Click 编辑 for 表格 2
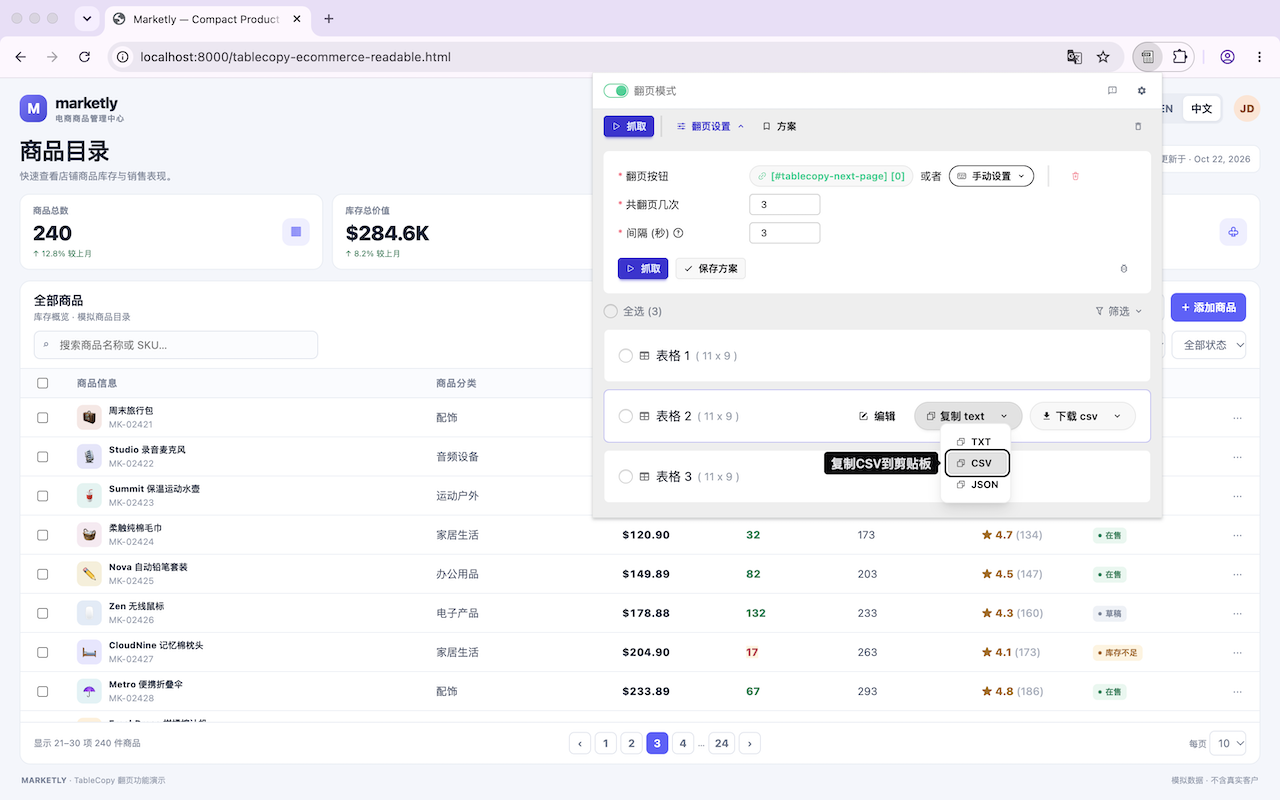This screenshot has width=1280, height=800. 877,416
